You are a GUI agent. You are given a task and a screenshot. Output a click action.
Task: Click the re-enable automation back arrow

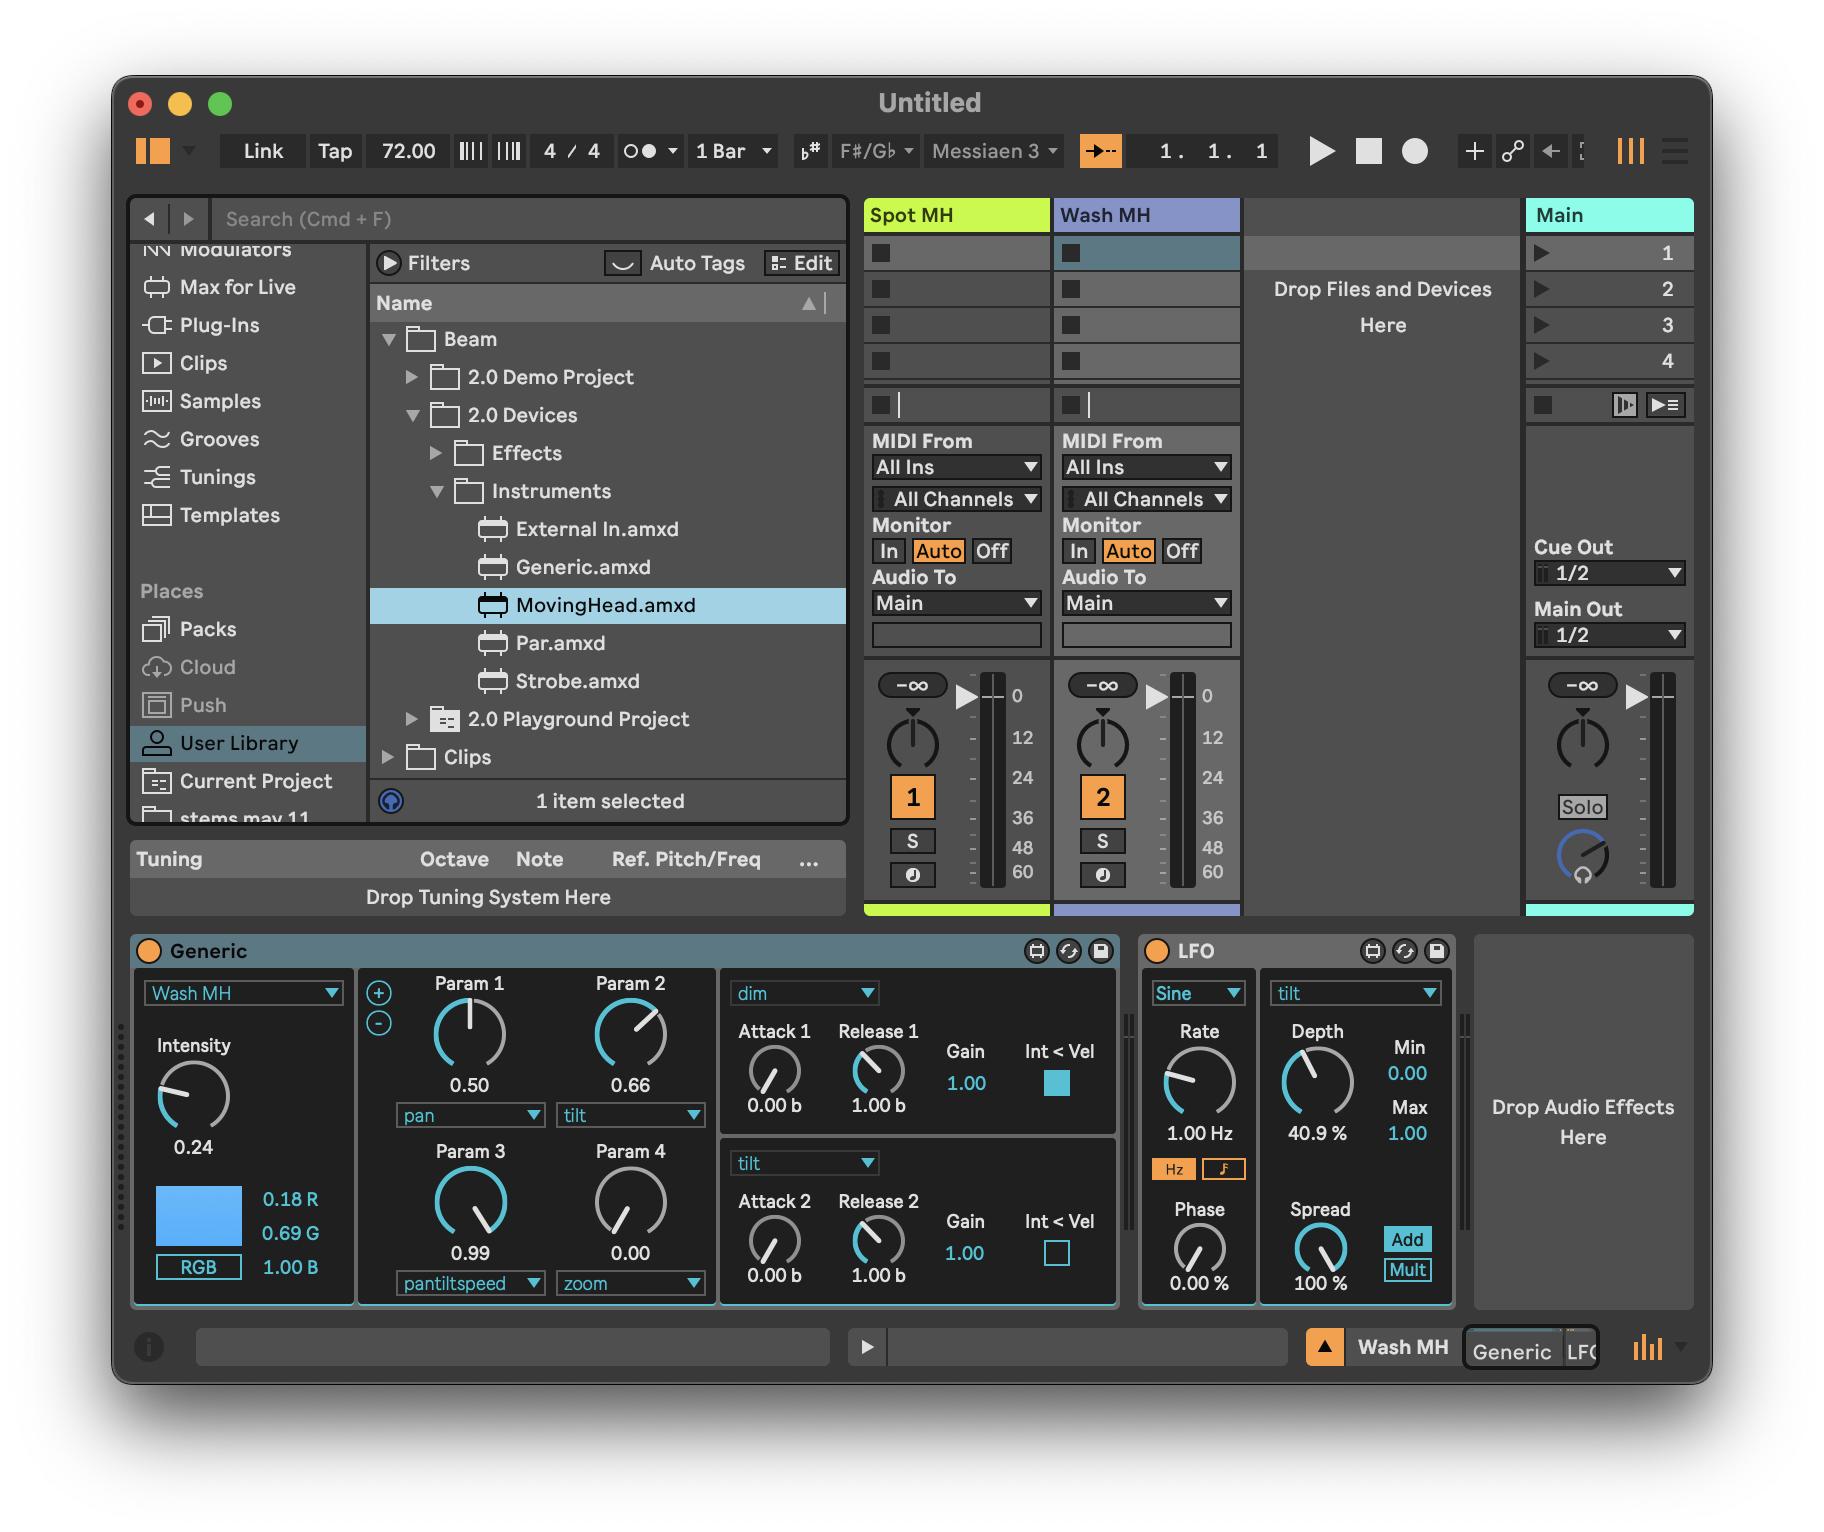click(1550, 151)
